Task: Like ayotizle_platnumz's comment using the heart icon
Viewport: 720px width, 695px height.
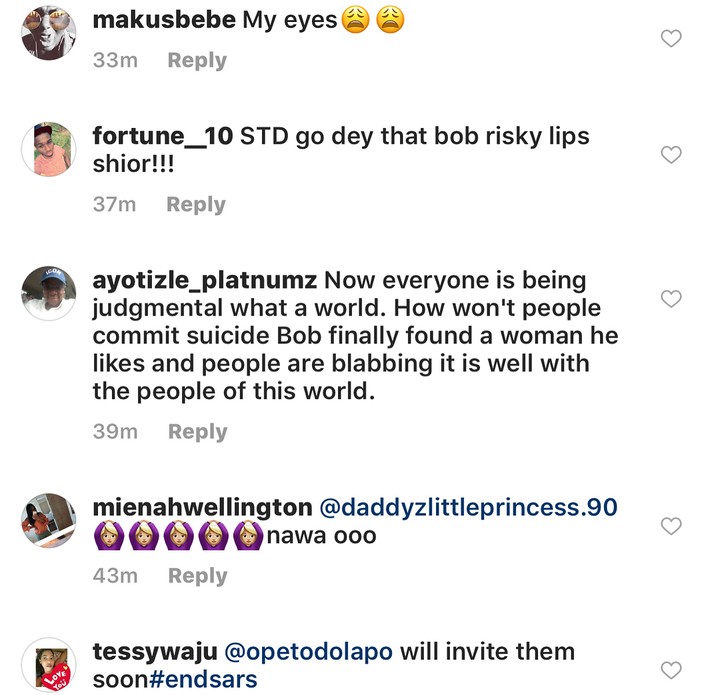Action: pos(672,298)
